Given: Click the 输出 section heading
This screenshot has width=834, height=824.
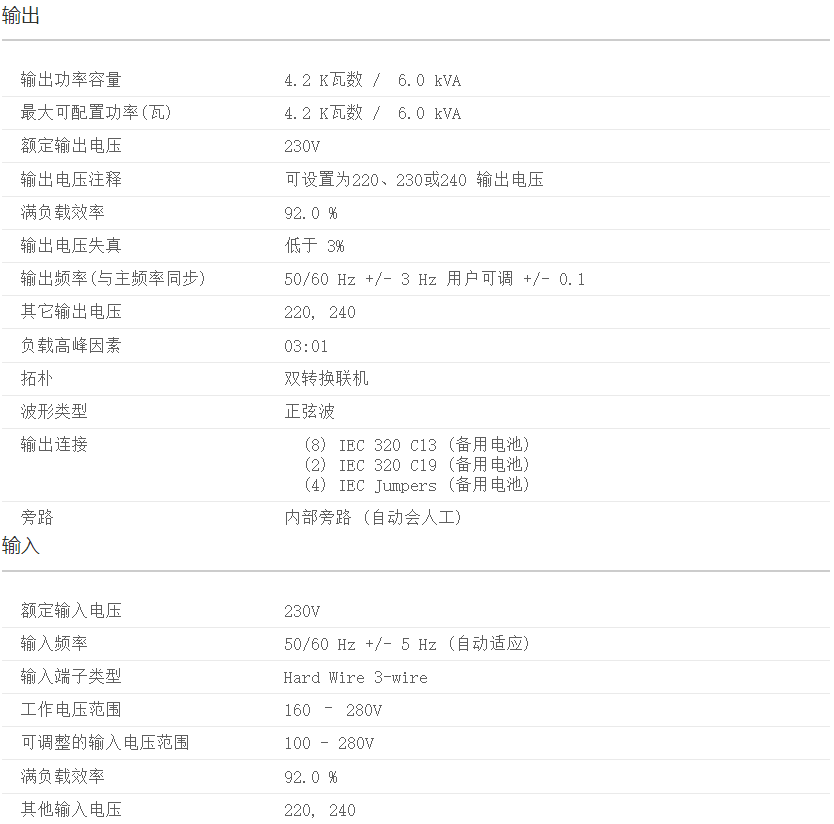Looking at the screenshot, I should click(21, 16).
